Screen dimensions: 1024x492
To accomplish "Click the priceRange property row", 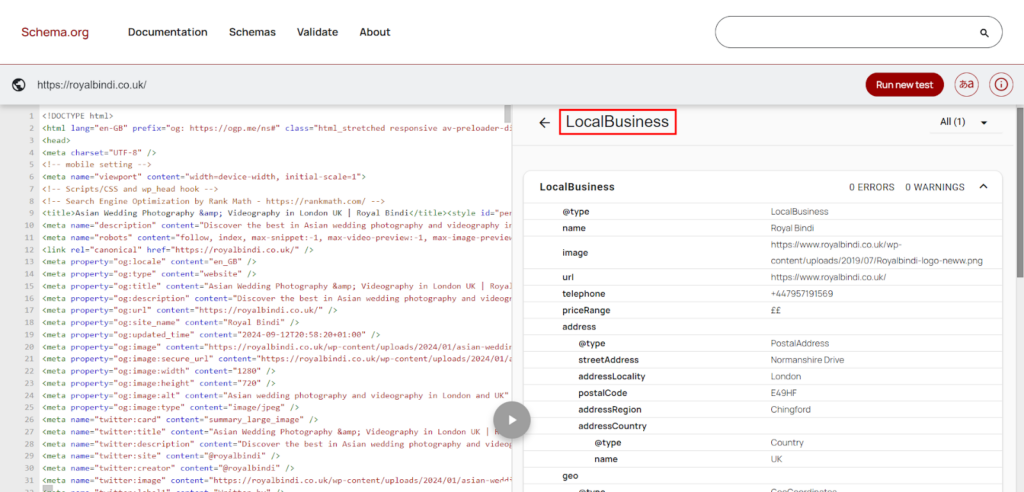I will pyautogui.click(x=764, y=310).
